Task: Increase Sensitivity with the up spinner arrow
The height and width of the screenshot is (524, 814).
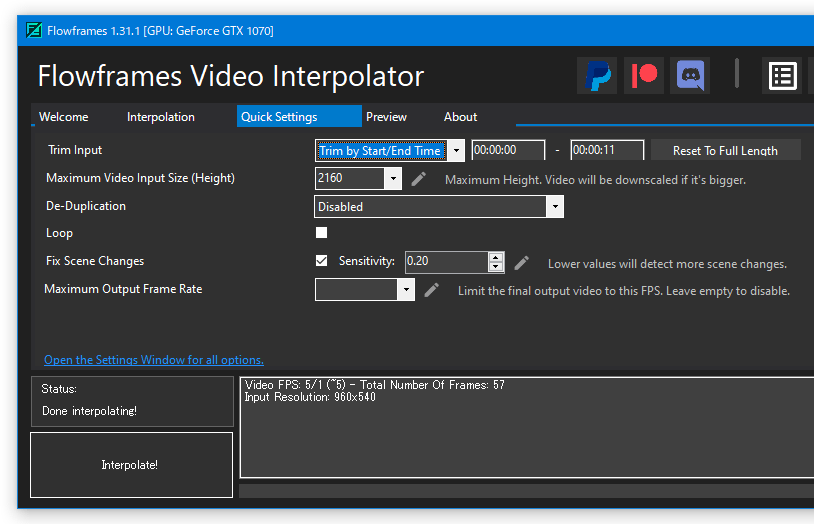Action: [496, 257]
